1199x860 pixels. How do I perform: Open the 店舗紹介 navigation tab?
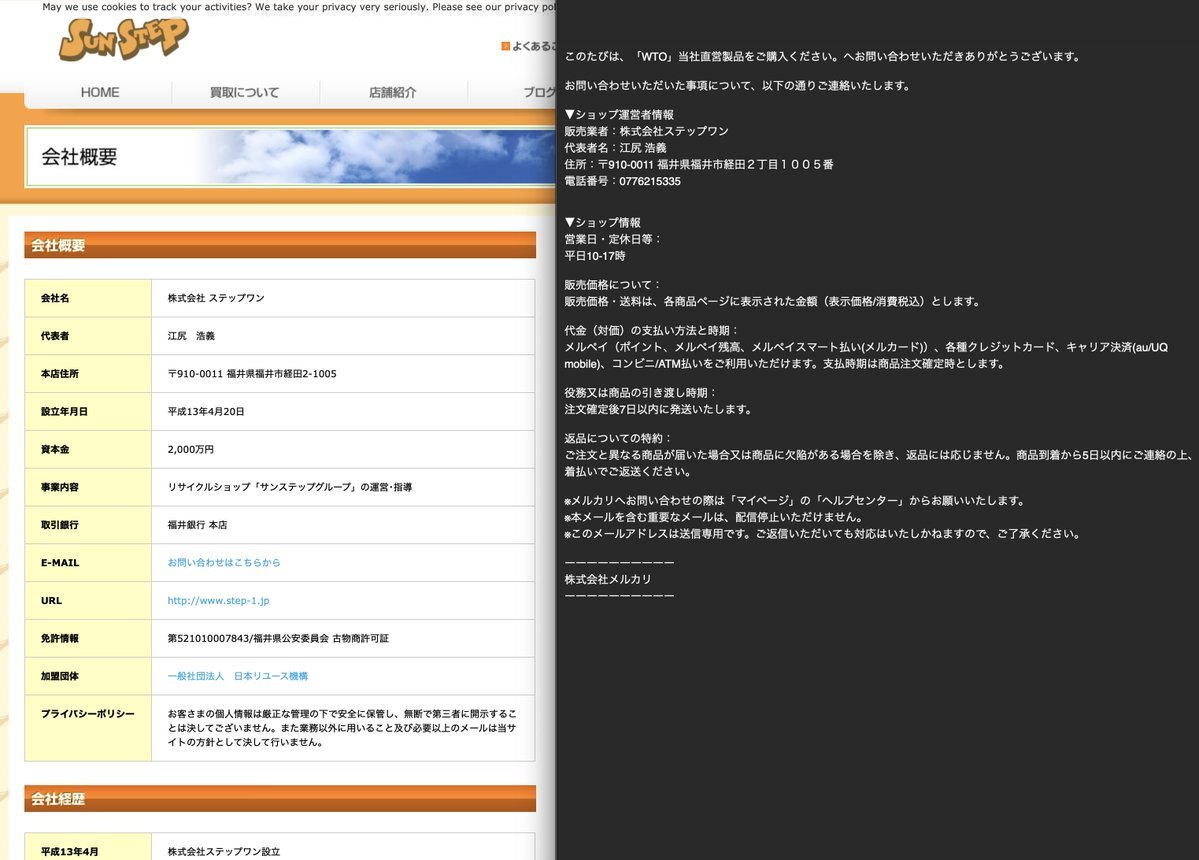tap(392, 92)
